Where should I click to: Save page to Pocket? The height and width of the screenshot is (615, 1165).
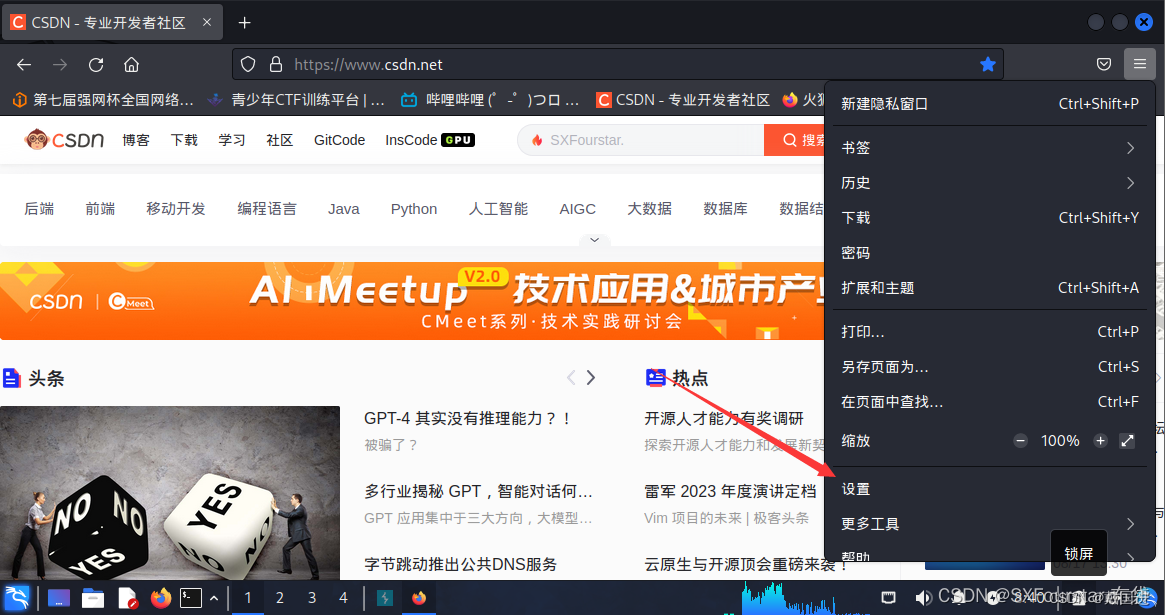coord(1104,65)
